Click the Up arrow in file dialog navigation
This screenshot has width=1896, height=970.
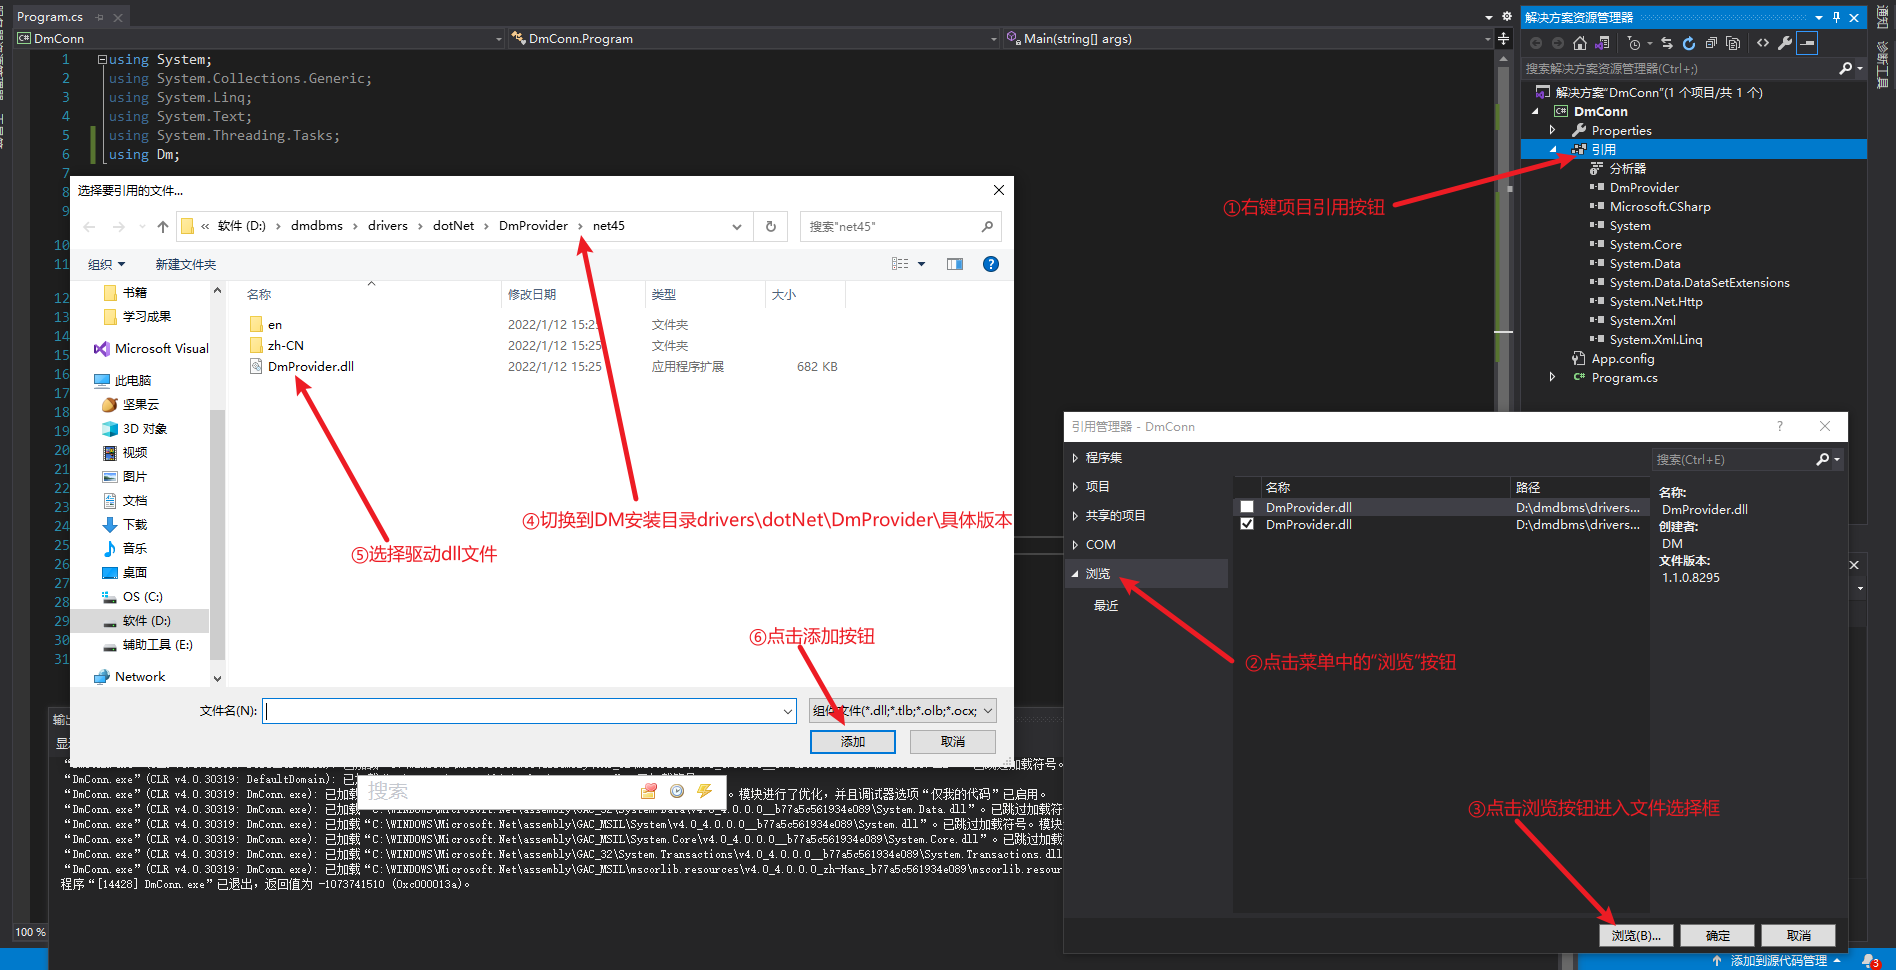pyautogui.click(x=163, y=227)
